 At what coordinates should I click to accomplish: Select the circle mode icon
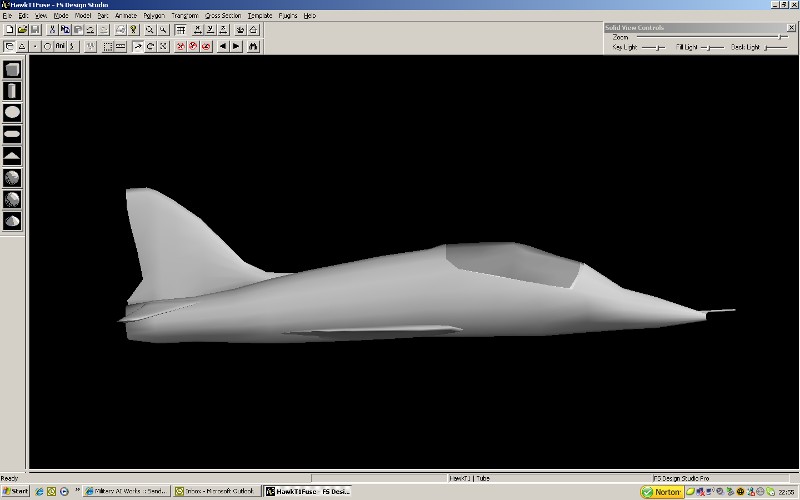47,46
